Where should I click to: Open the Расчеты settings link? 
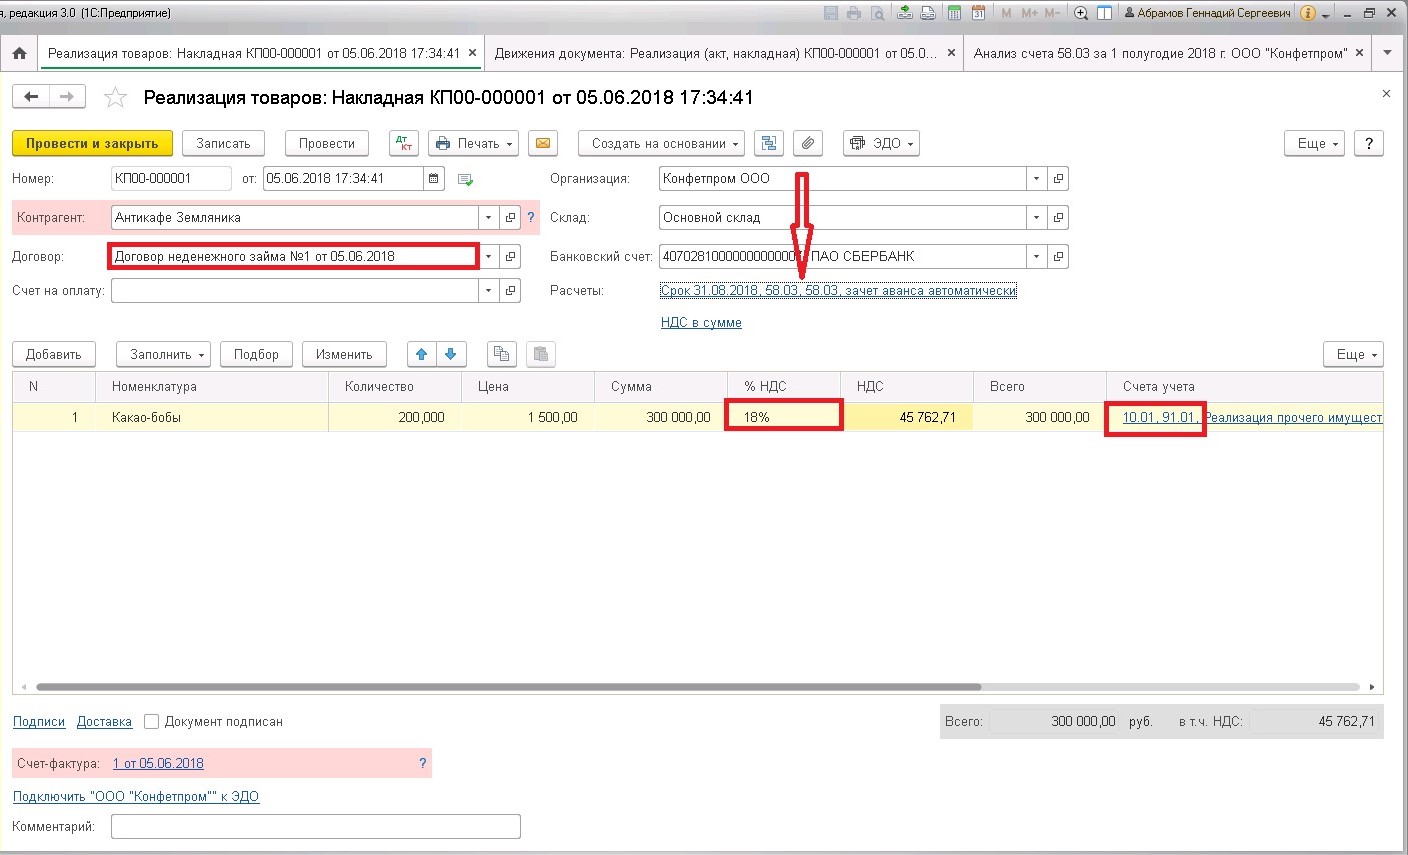click(838, 291)
